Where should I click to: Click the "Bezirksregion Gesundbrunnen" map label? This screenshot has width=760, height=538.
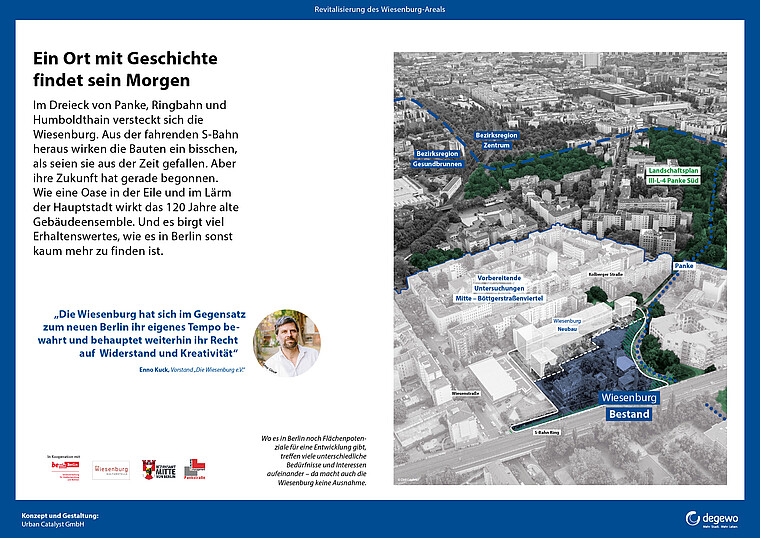(x=437, y=158)
